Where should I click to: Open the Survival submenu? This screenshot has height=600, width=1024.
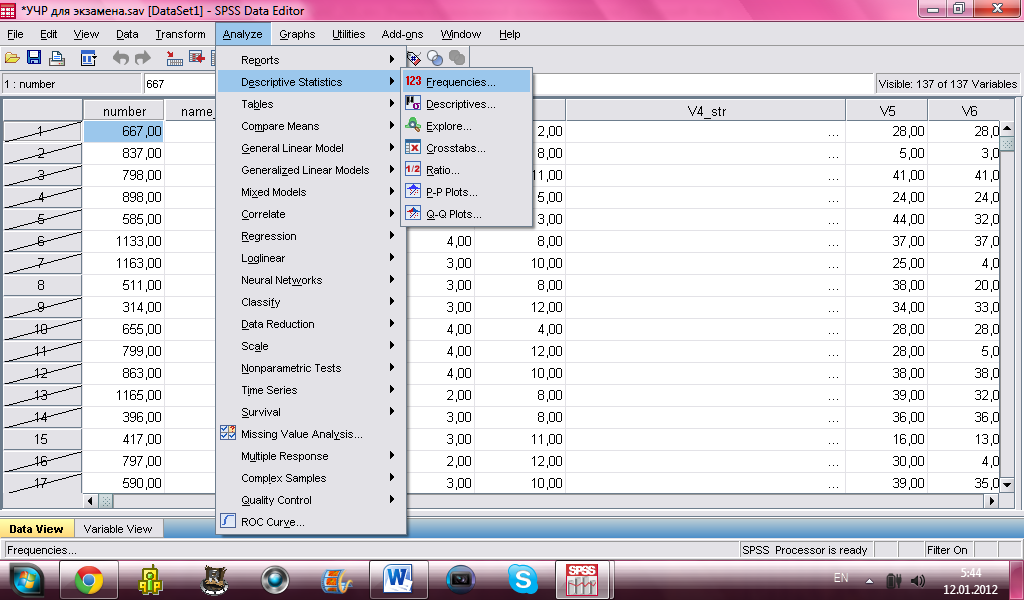(311, 412)
